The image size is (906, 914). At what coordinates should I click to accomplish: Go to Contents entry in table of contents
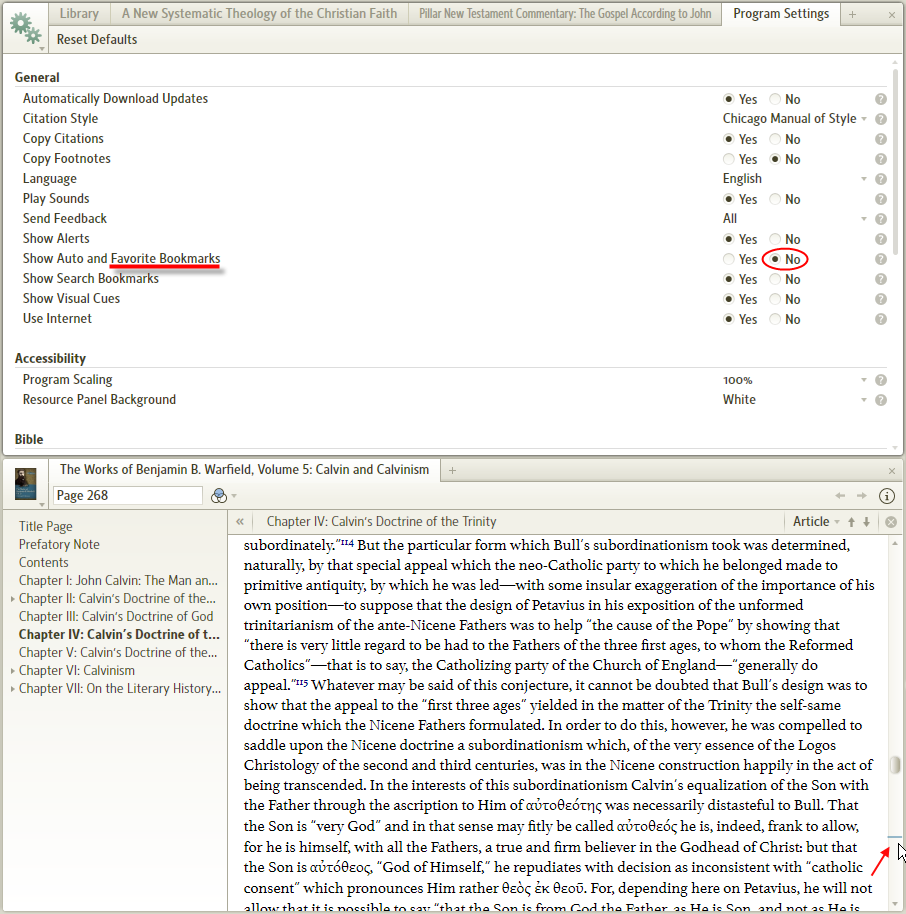coord(44,563)
